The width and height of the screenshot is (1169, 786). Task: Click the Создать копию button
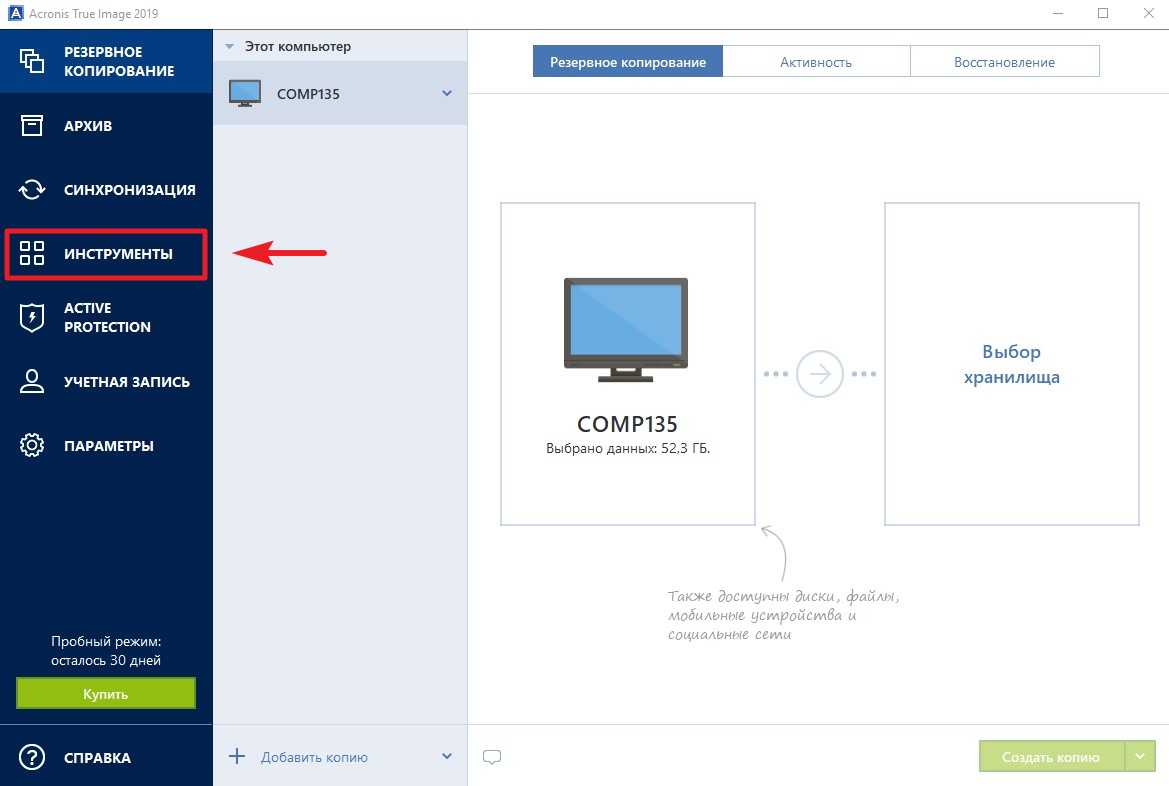(x=1050, y=756)
